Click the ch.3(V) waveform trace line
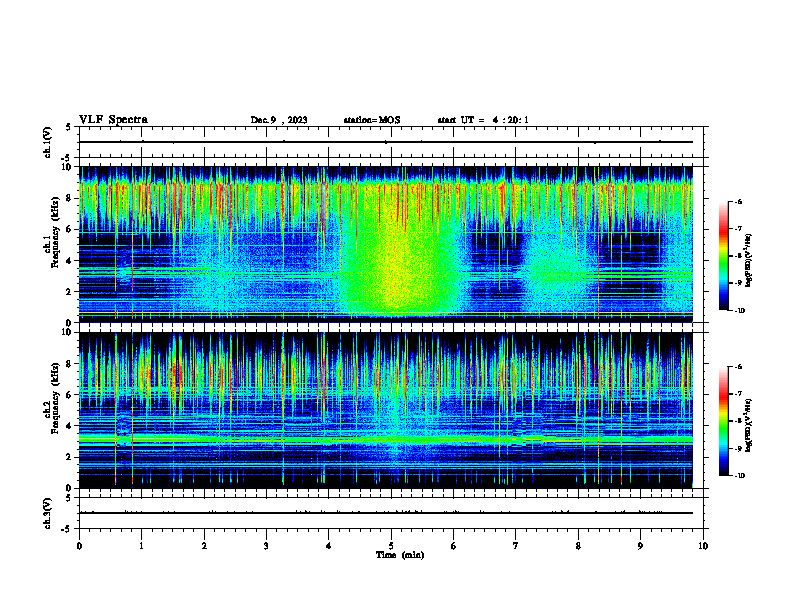This screenshot has width=792, height=612. 386,513
